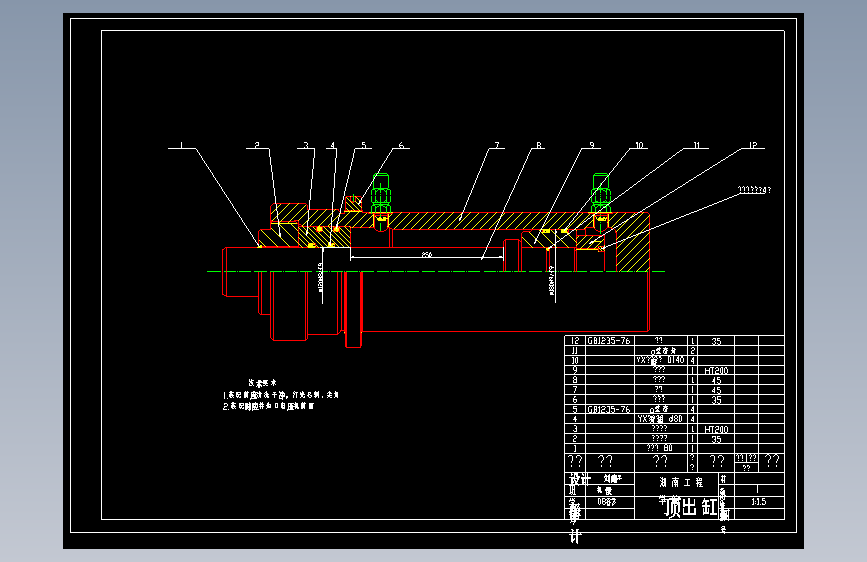Image resolution: width=867 pixels, height=562 pixels.
Task: Click GB1235-76 in parts list row 12
Action: coord(608,341)
